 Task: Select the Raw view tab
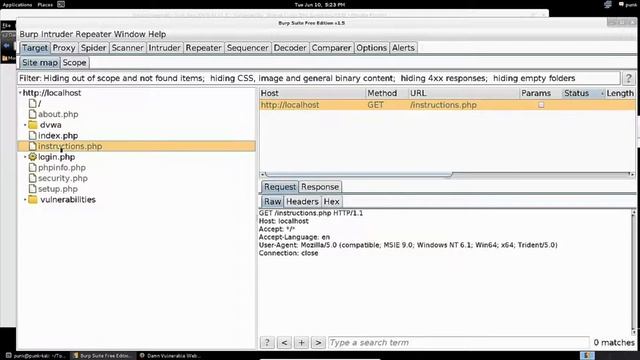272,202
